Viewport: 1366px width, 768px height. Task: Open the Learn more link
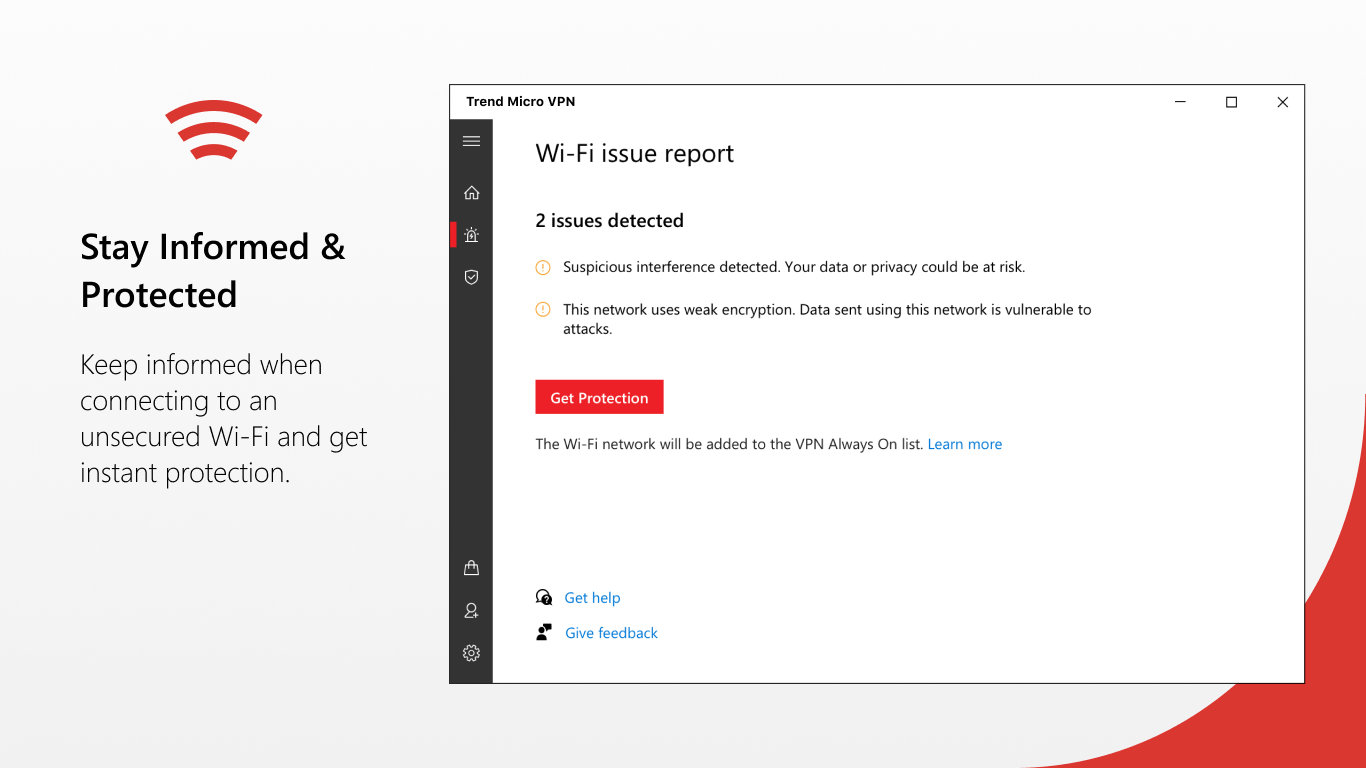pyautogui.click(x=964, y=443)
